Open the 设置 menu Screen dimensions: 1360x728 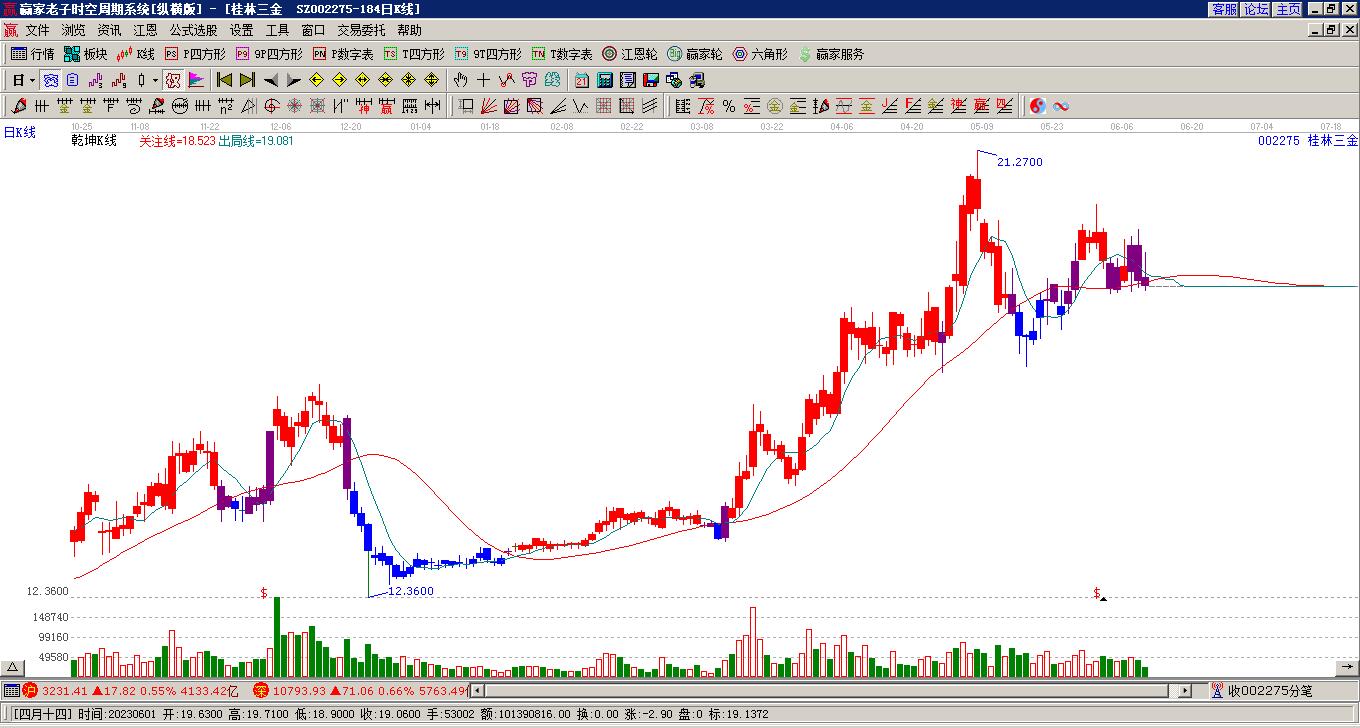241,30
